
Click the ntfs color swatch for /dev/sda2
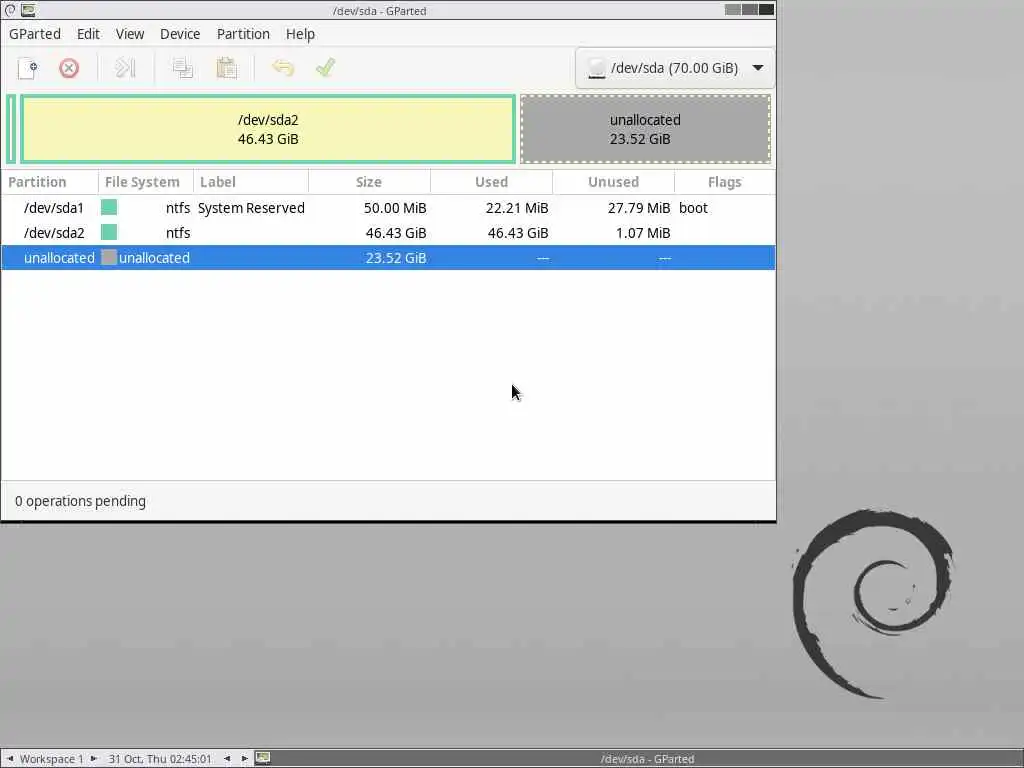click(109, 232)
